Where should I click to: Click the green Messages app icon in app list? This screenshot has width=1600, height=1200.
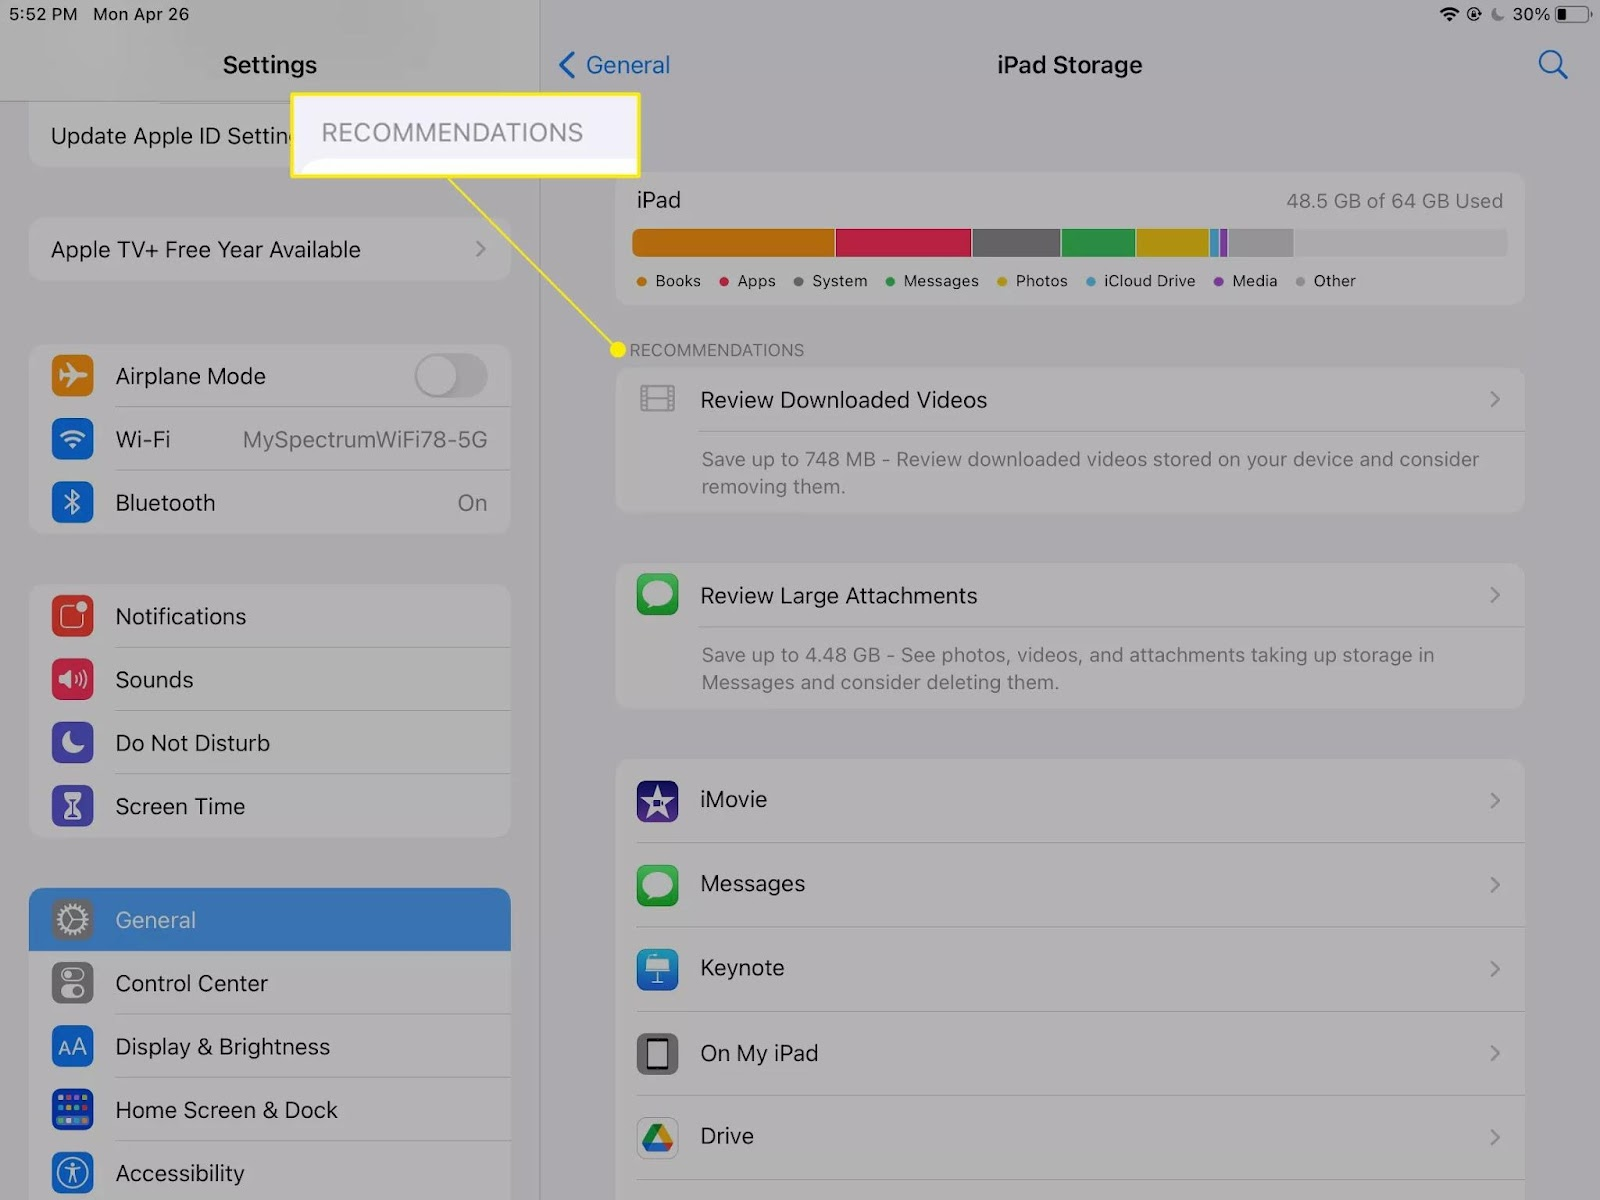click(x=657, y=884)
